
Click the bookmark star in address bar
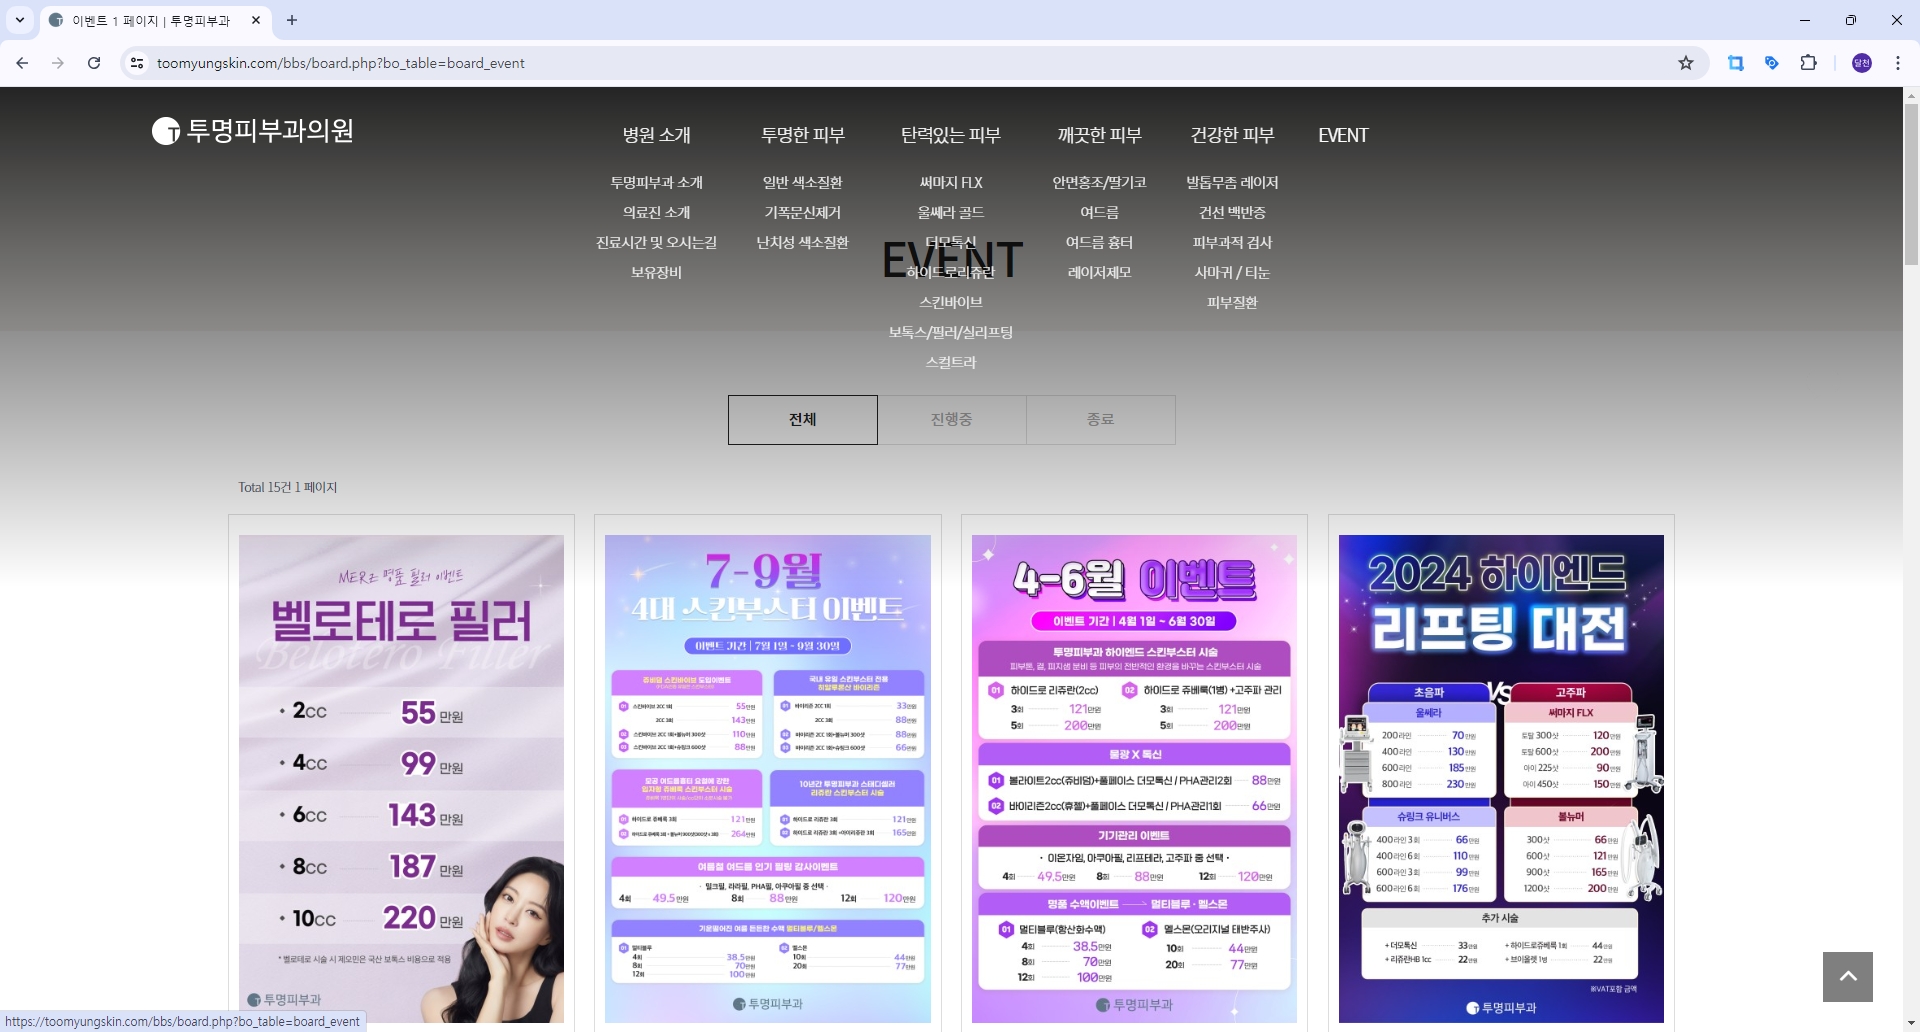[x=1686, y=62]
